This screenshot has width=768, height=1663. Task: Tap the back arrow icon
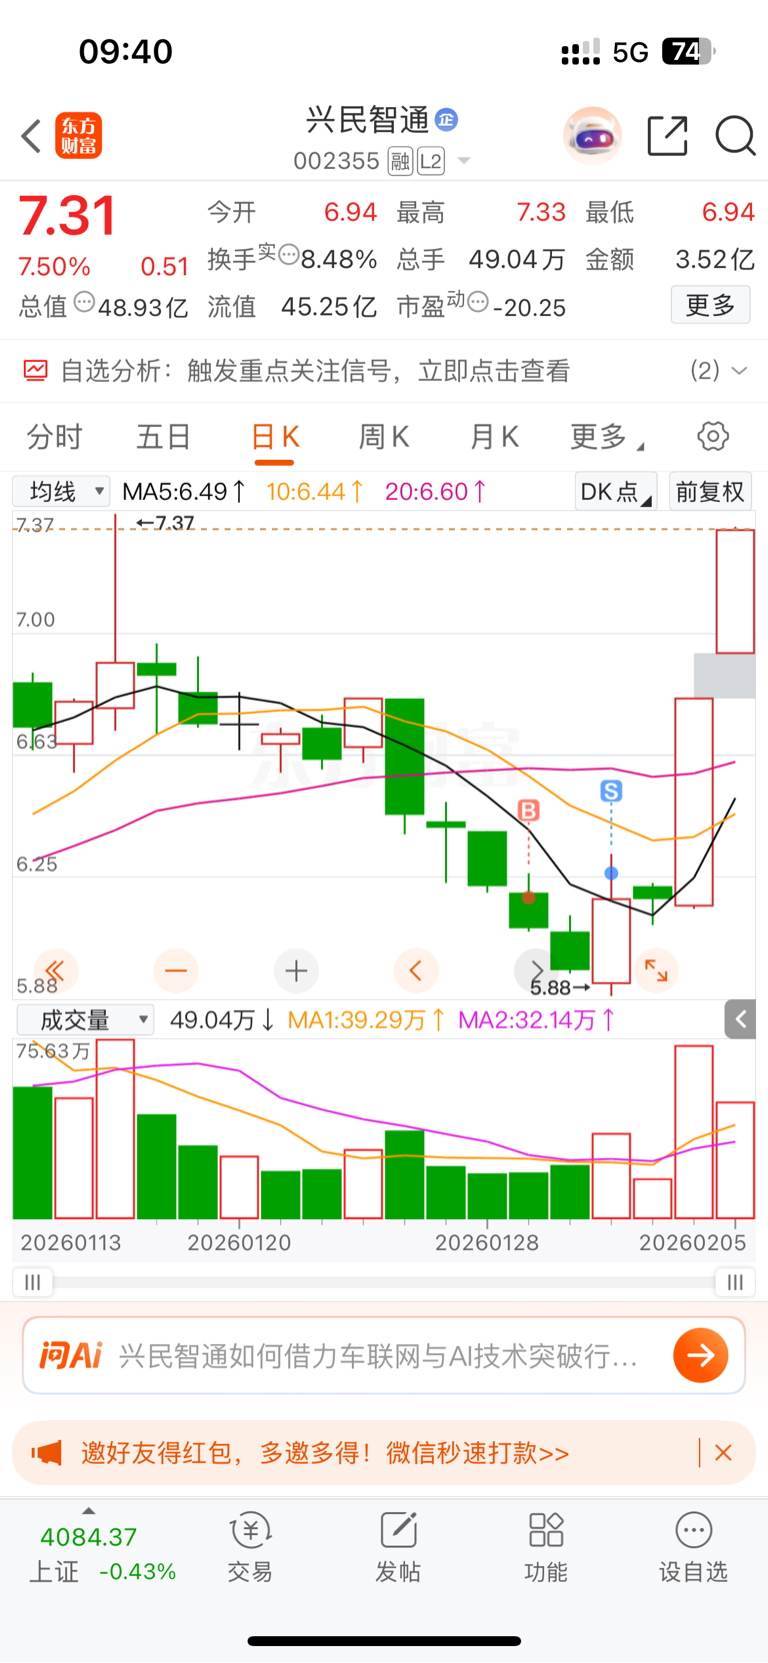(x=31, y=136)
